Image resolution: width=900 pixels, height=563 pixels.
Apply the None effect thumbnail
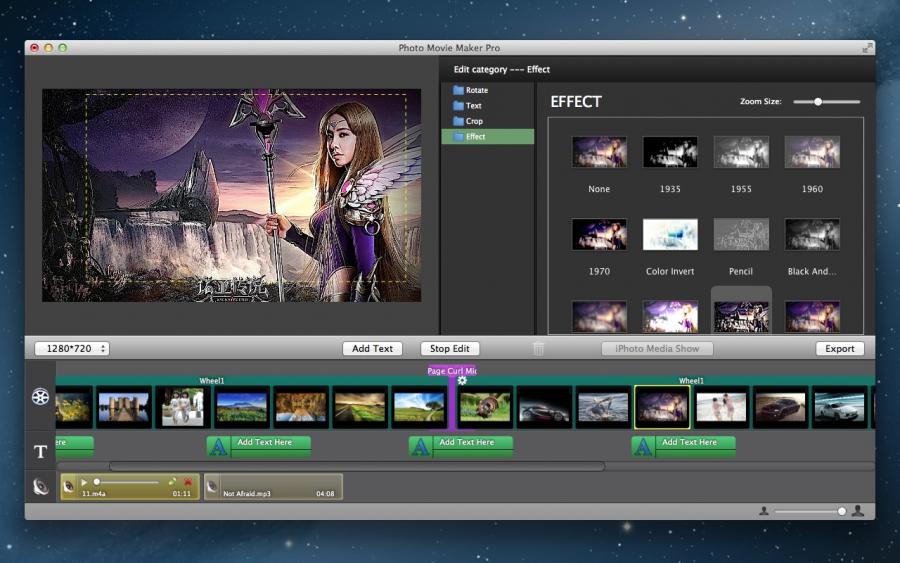599,152
